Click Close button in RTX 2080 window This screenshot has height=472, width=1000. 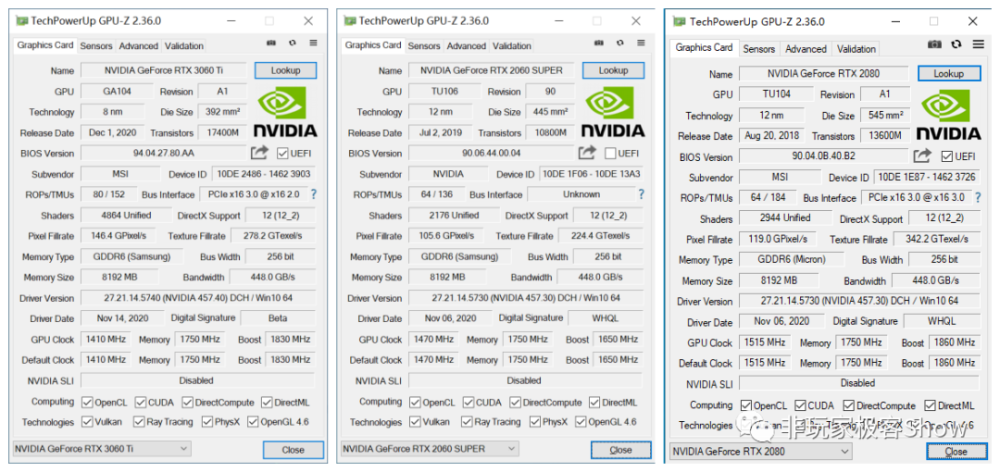tap(956, 452)
